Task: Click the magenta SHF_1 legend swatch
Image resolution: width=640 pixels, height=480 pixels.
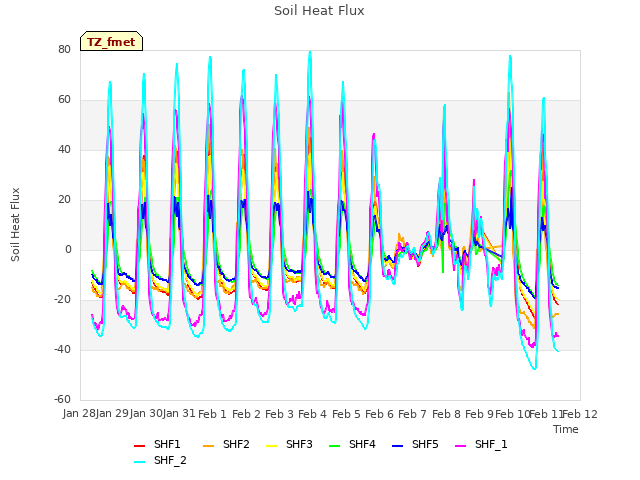Action: [460, 446]
